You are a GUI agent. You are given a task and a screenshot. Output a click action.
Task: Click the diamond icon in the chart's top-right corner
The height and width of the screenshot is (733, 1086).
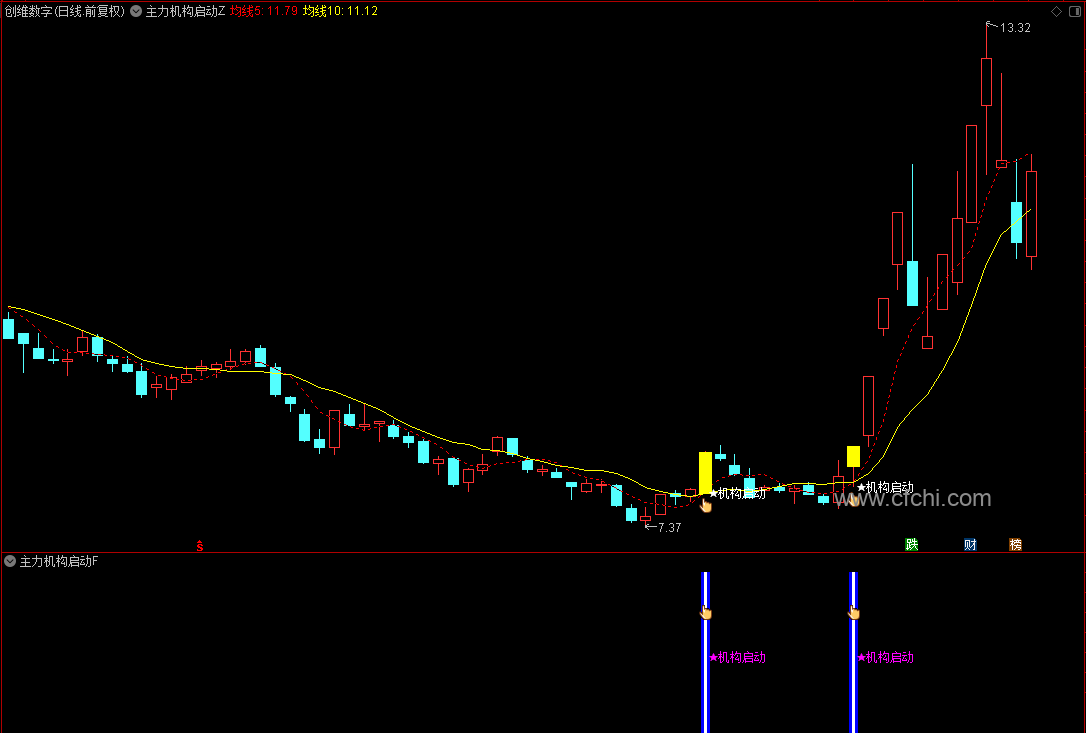click(x=1056, y=11)
